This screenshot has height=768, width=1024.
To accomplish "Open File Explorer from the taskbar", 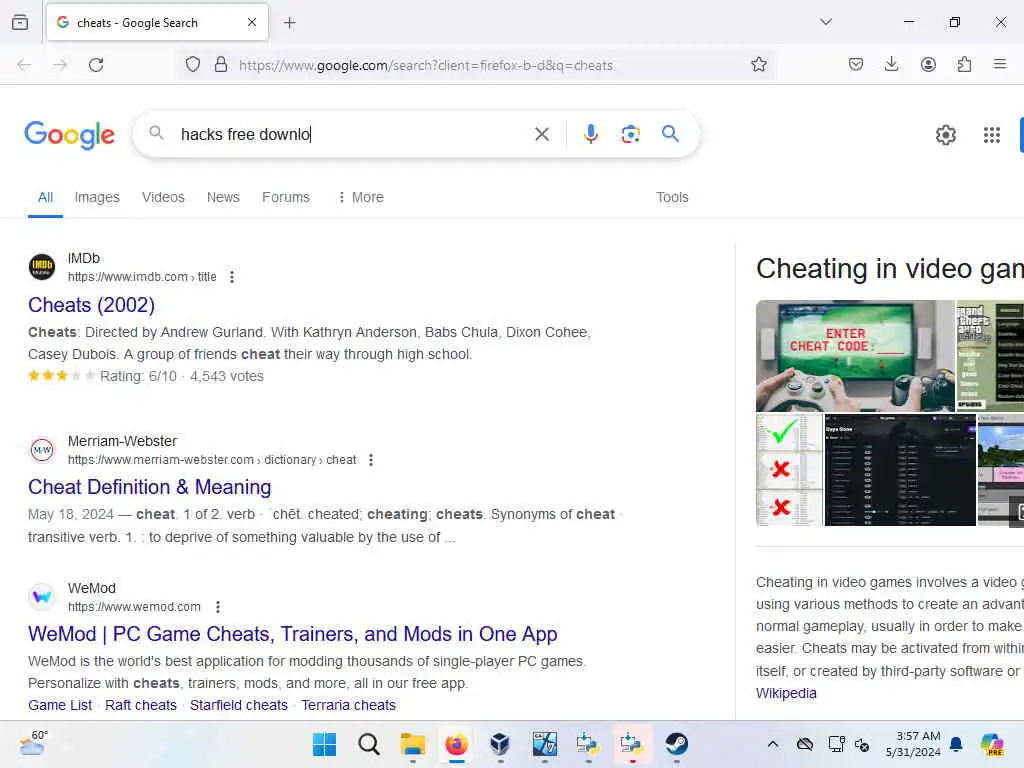I will click(413, 744).
